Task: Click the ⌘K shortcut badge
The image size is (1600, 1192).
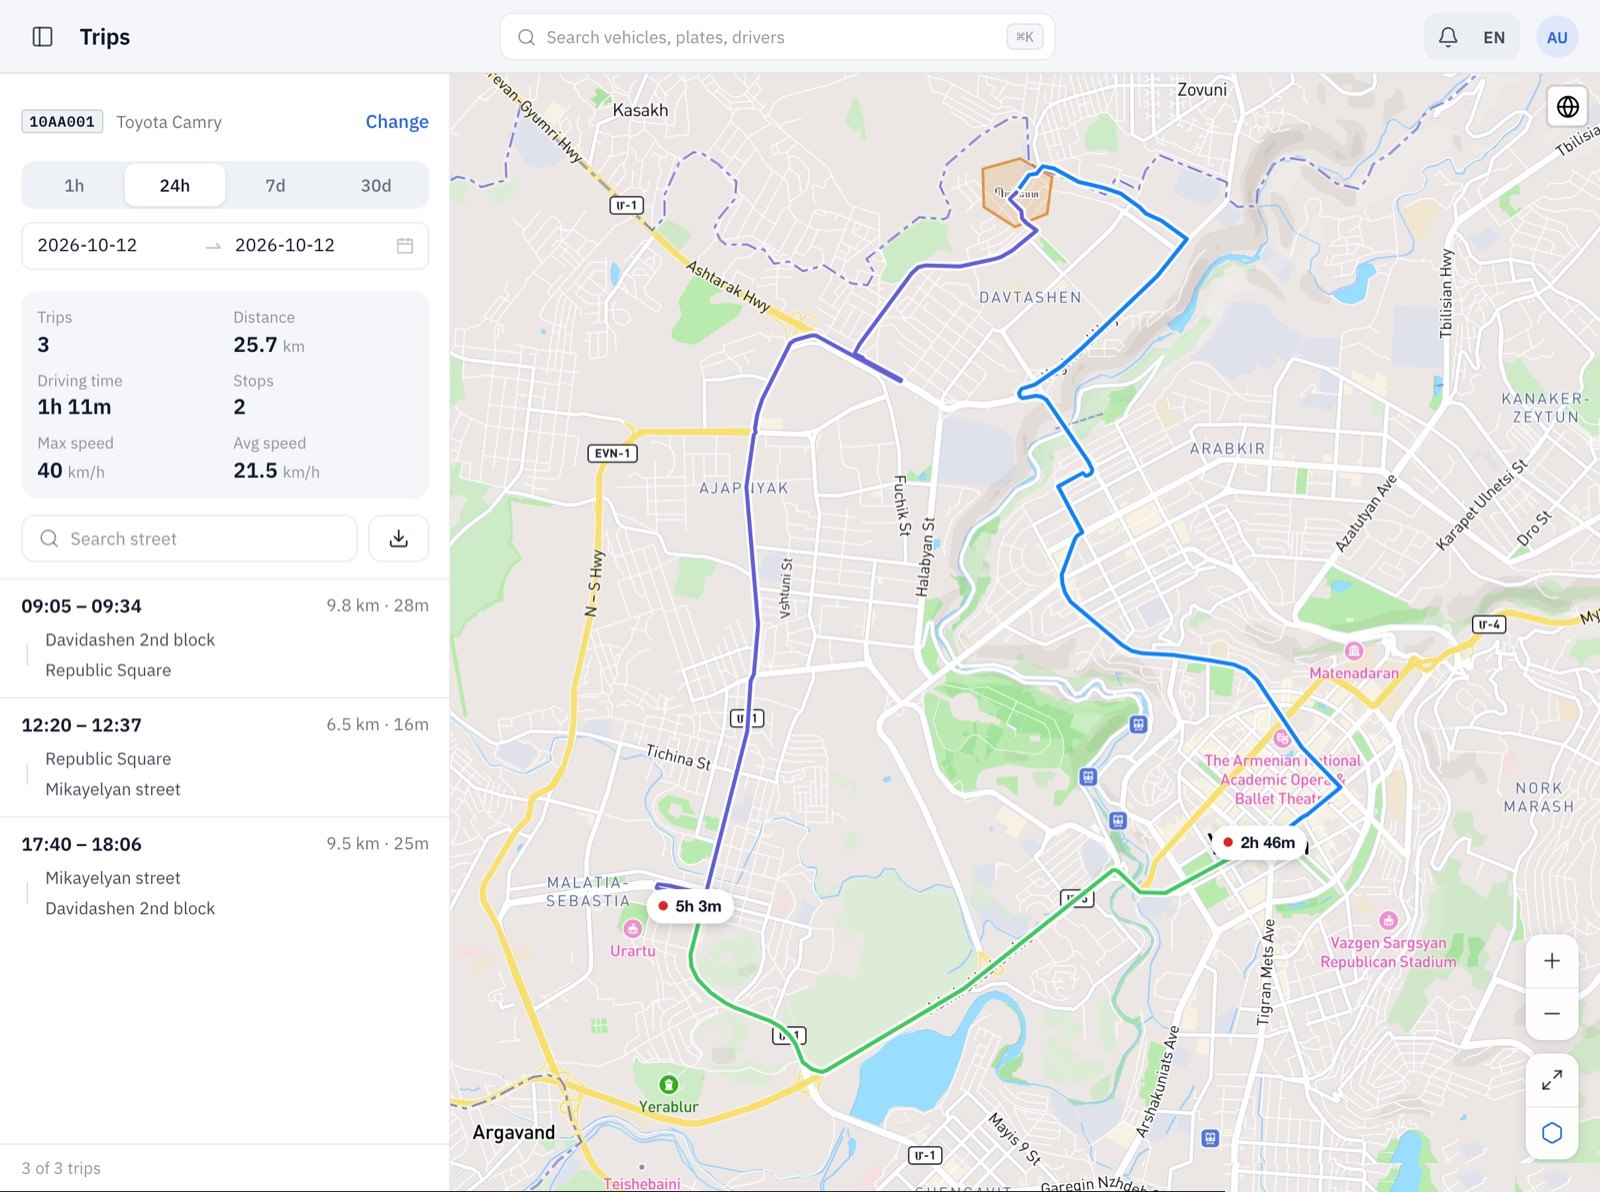Action: (1025, 37)
